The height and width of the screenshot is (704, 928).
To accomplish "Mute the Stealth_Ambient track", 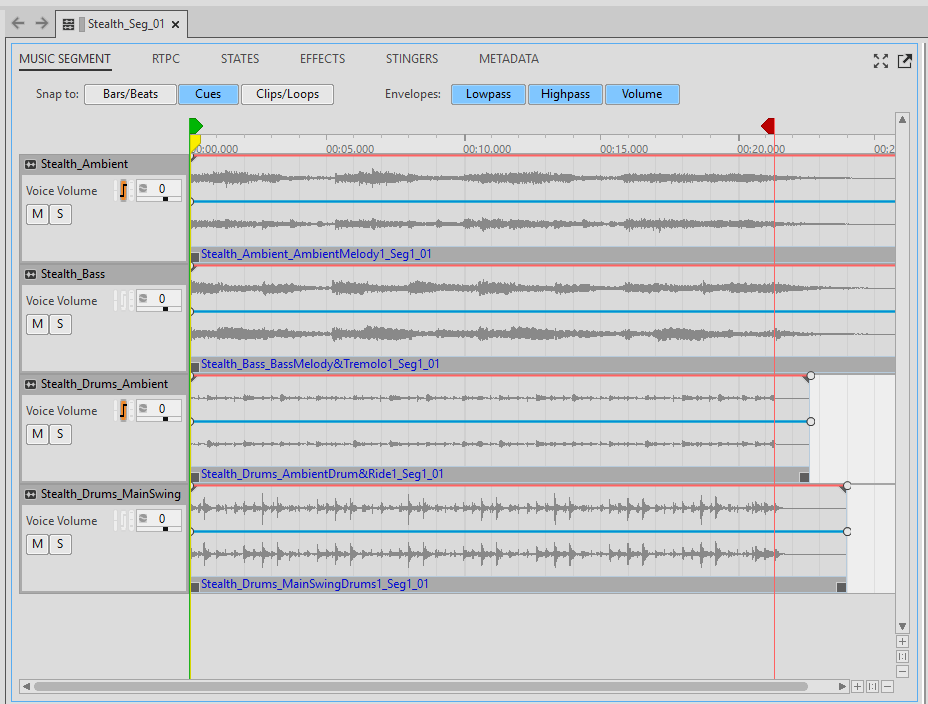I will point(37,214).
